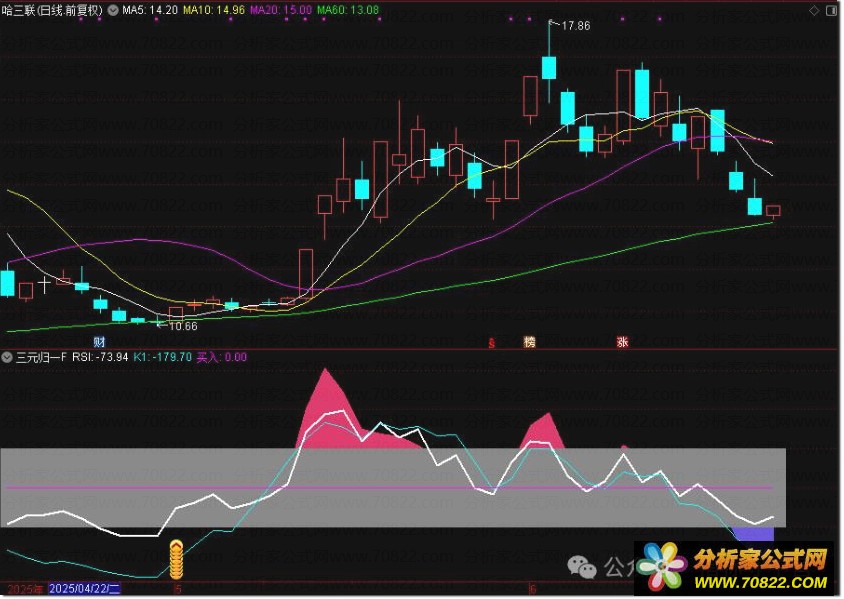The width and height of the screenshot is (844, 599).
Task: Click the purple oversold block in indicator panel
Action: pyautogui.click(x=755, y=534)
